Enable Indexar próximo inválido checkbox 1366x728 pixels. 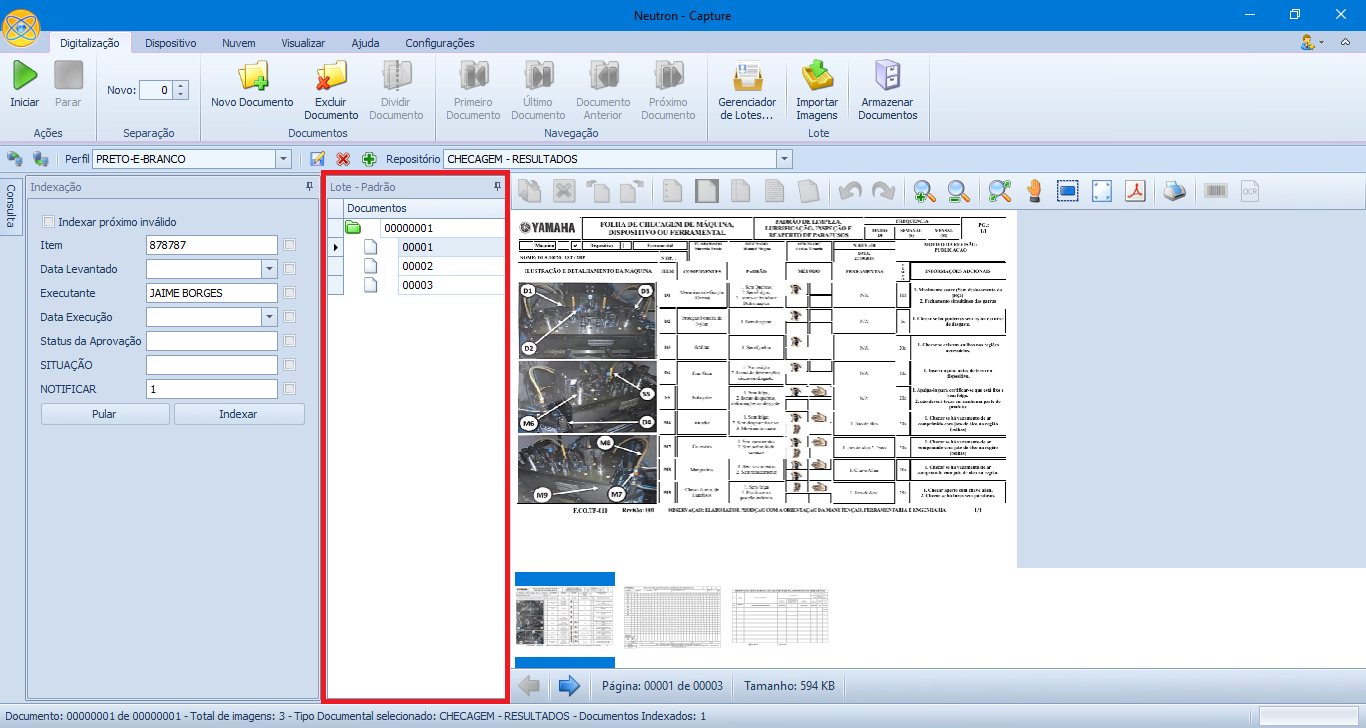click(x=48, y=222)
